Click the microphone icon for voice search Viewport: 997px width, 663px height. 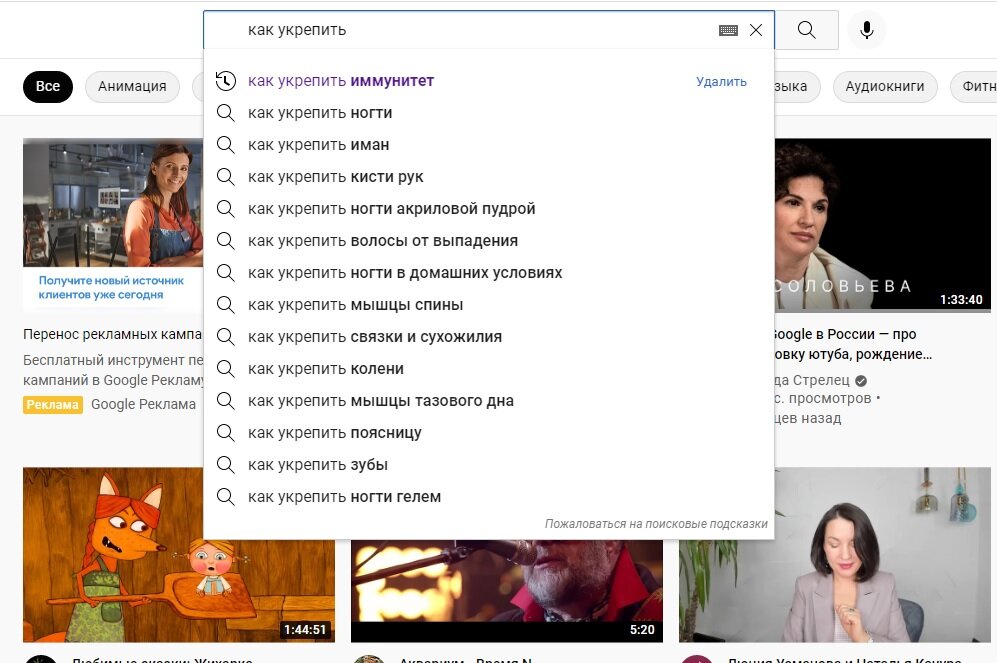point(866,30)
